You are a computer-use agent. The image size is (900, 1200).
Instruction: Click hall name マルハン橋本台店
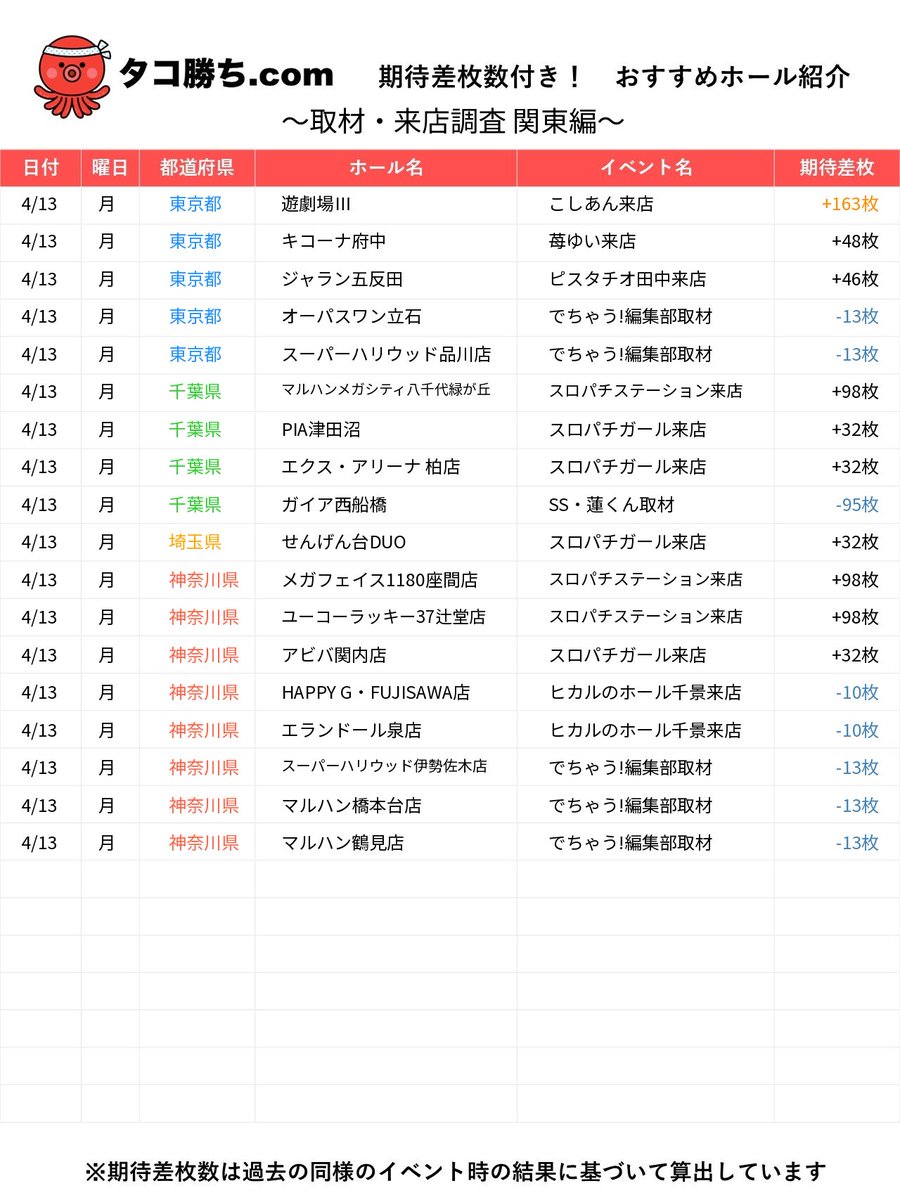(352, 805)
